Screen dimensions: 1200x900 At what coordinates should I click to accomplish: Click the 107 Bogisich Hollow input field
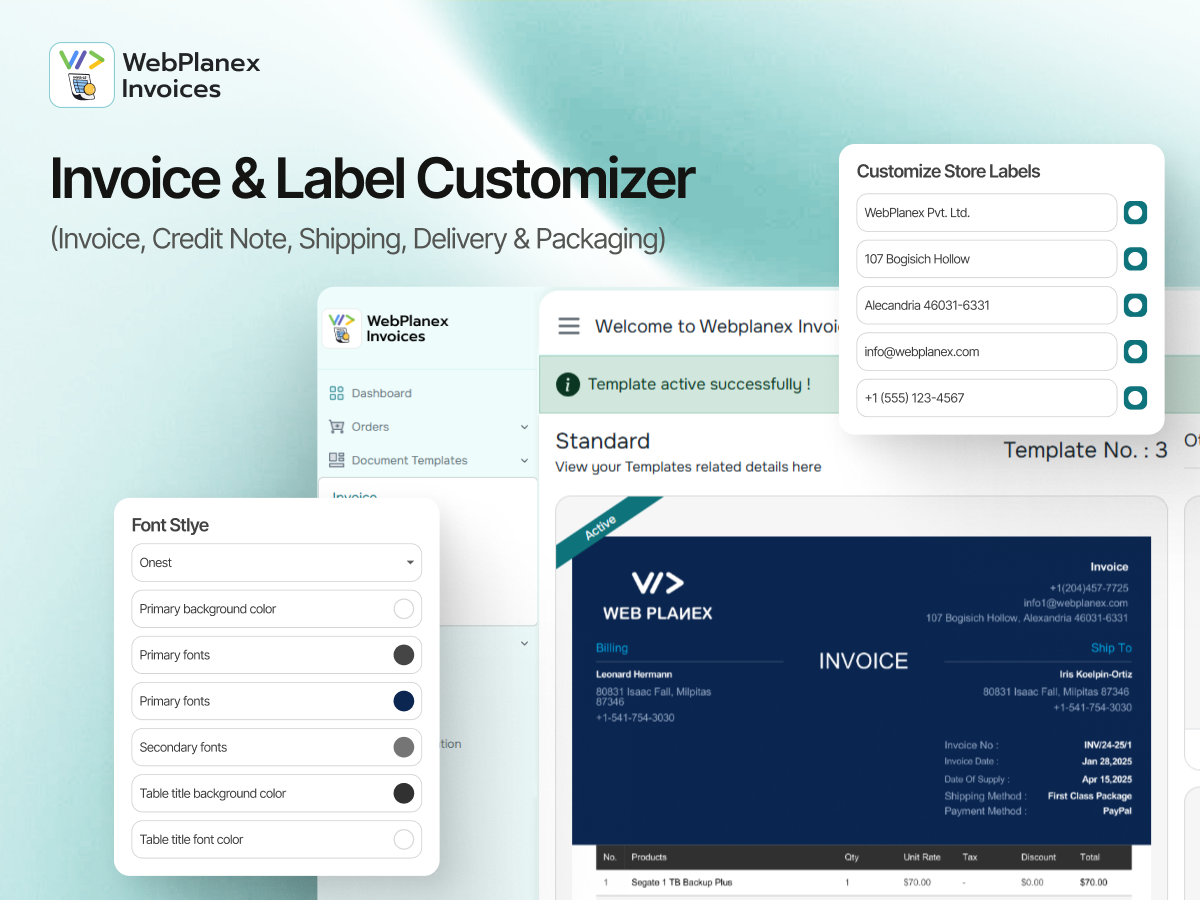click(986, 259)
